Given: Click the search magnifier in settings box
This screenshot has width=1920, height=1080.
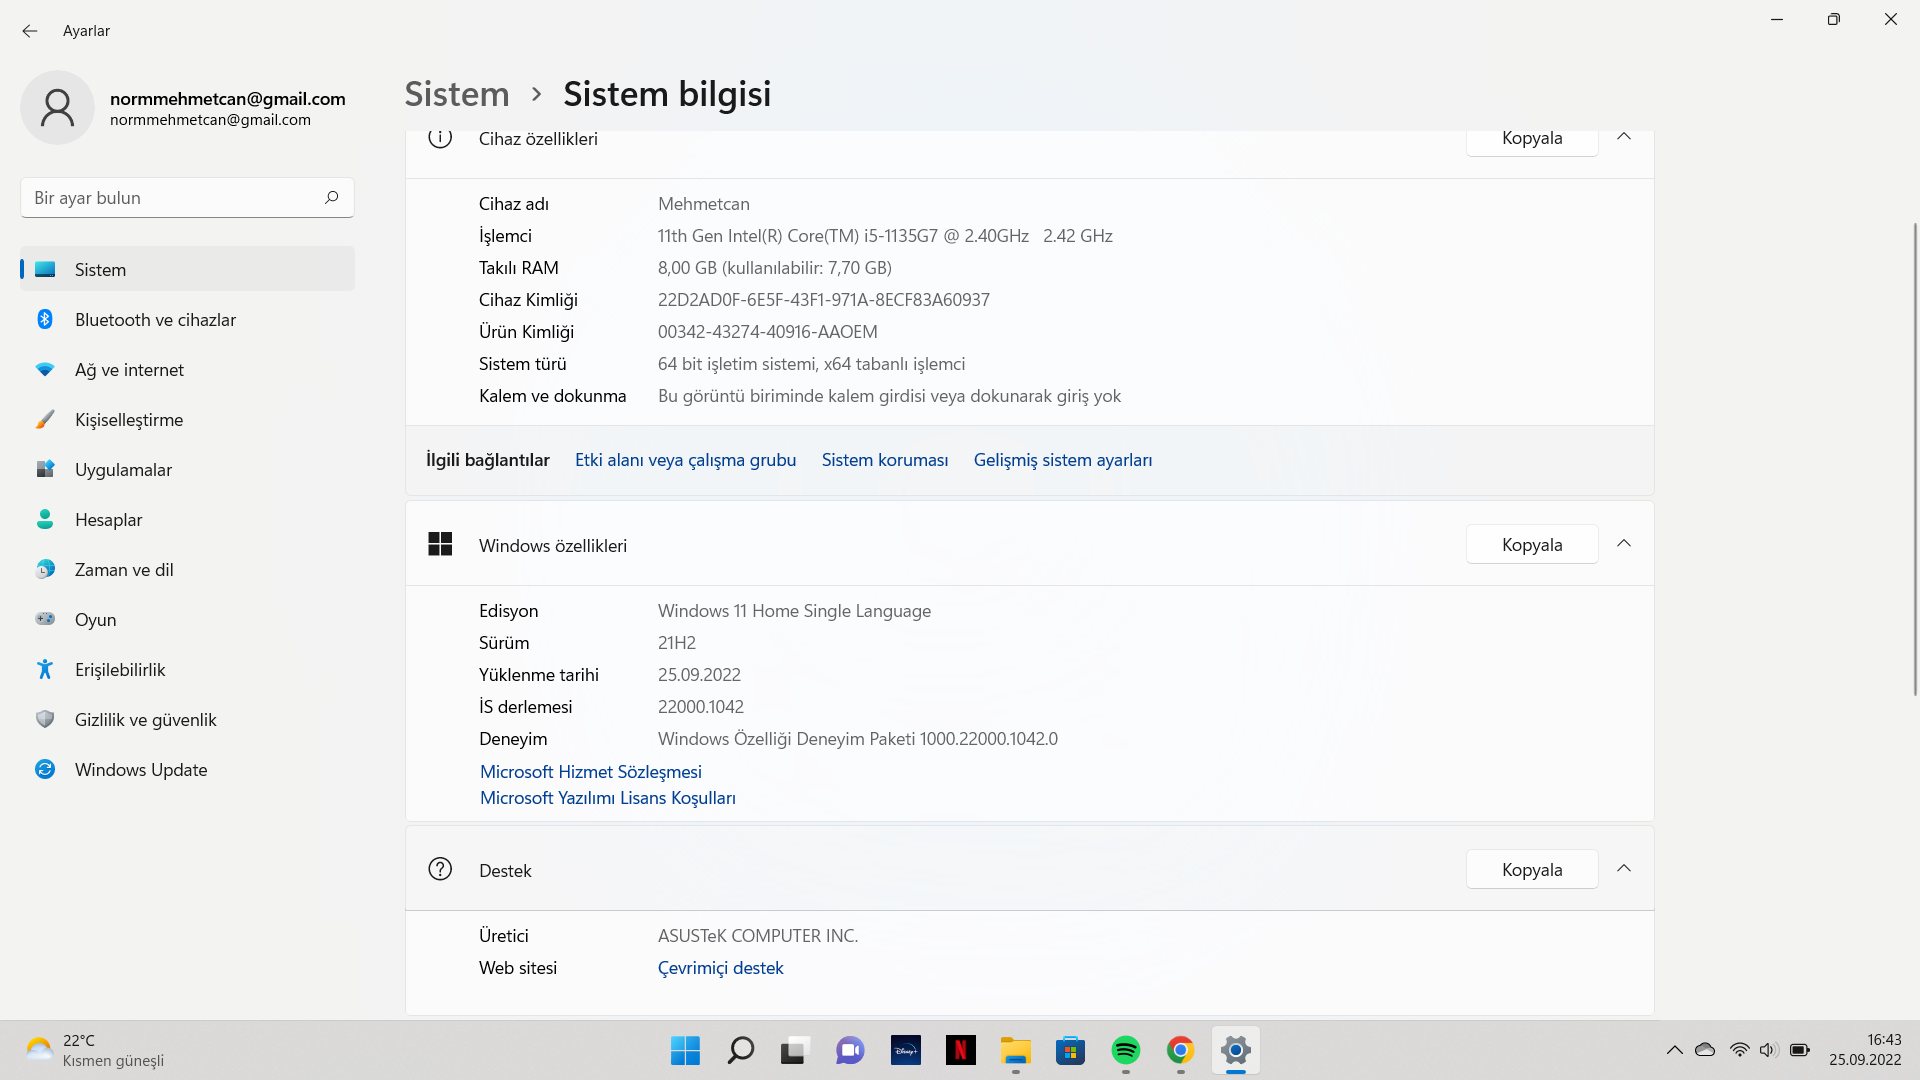Looking at the screenshot, I should click(332, 198).
